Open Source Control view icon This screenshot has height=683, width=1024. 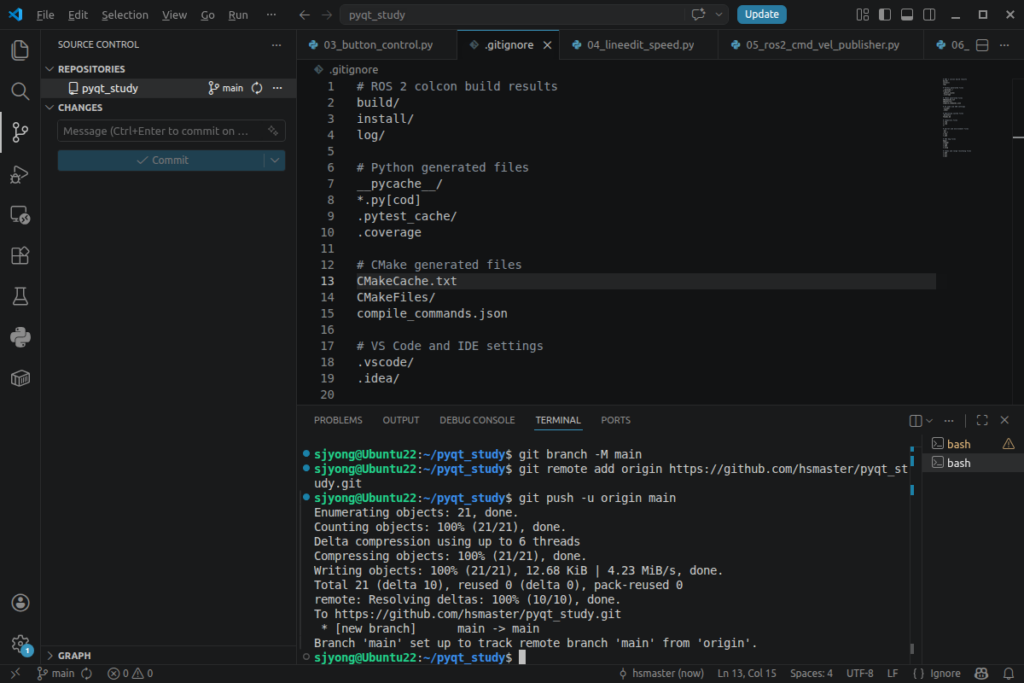tap(20, 132)
